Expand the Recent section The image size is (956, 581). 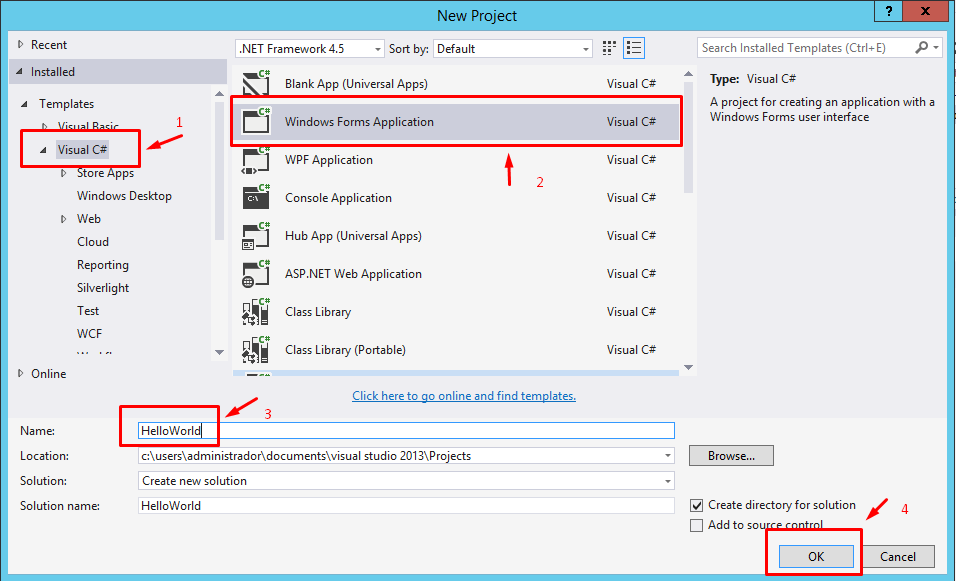21,45
